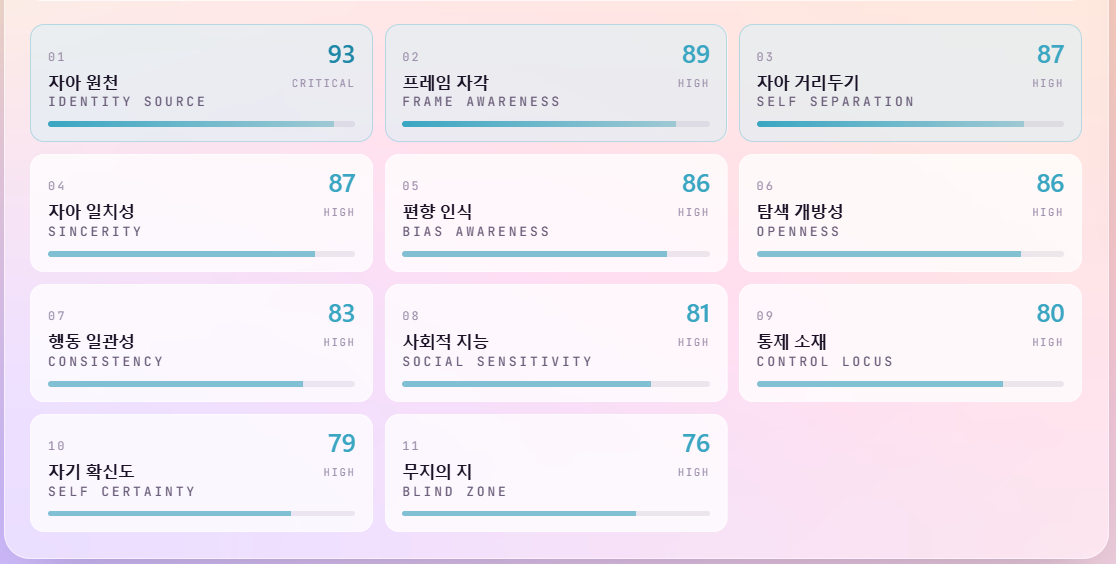Open the 자기 확신도 Self Certainty card
Image resolution: width=1116 pixels, height=564 pixels.
[201, 473]
